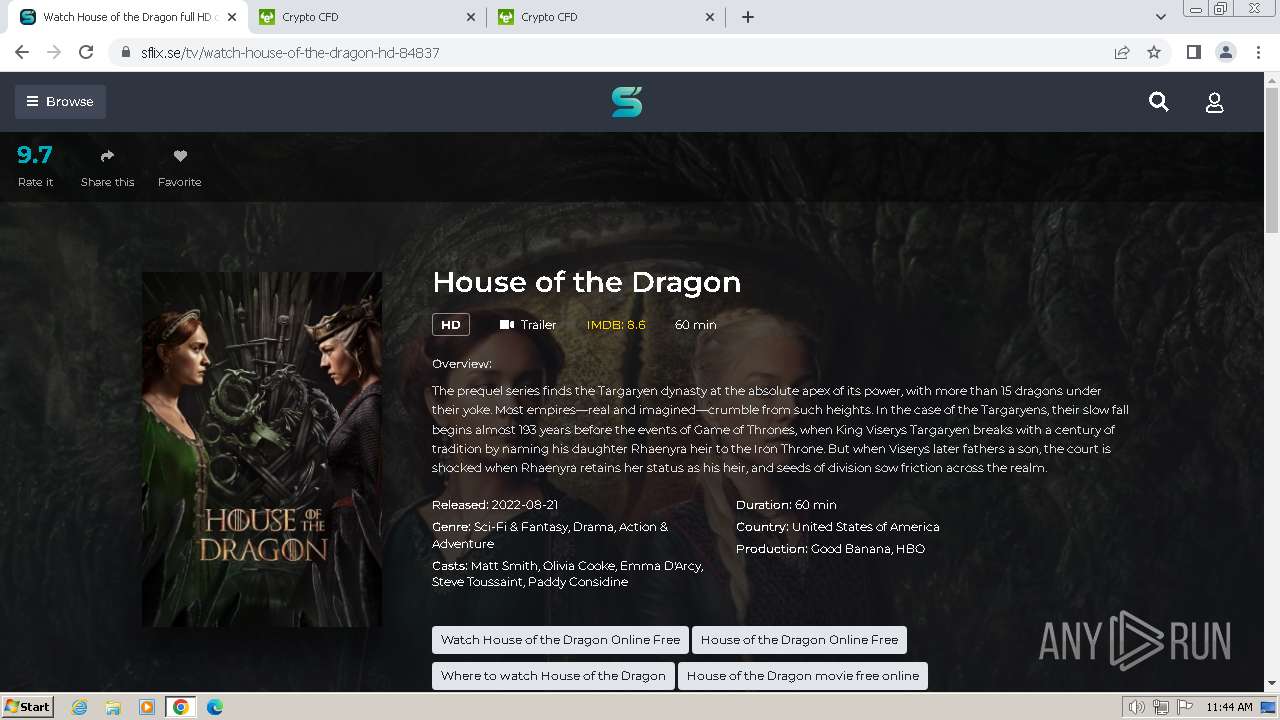Click the address bar URL
This screenshot has height=720, width=1280.
(x=290, y=53)
